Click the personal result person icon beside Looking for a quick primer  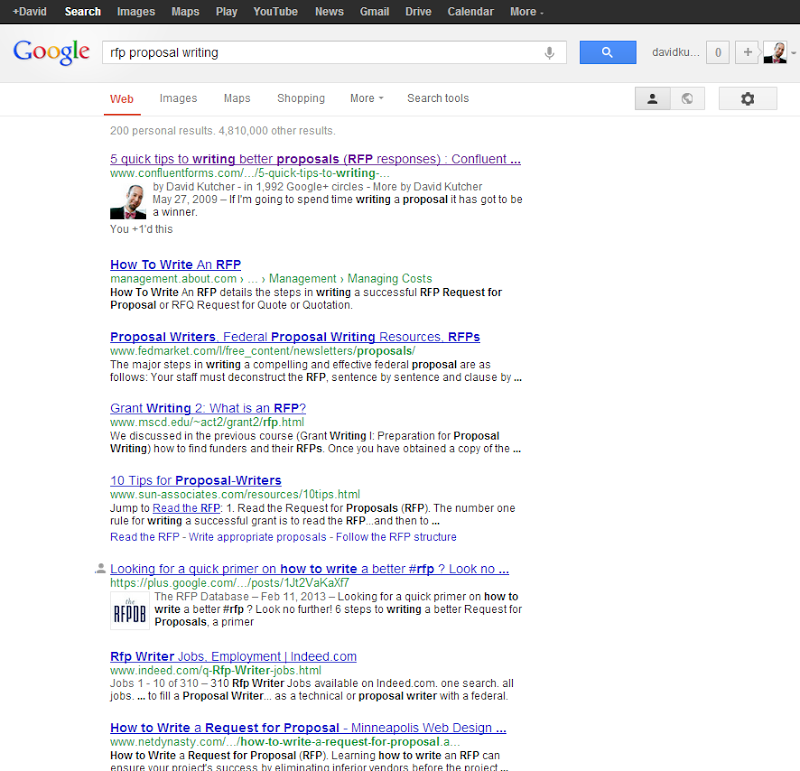(101, 568)
